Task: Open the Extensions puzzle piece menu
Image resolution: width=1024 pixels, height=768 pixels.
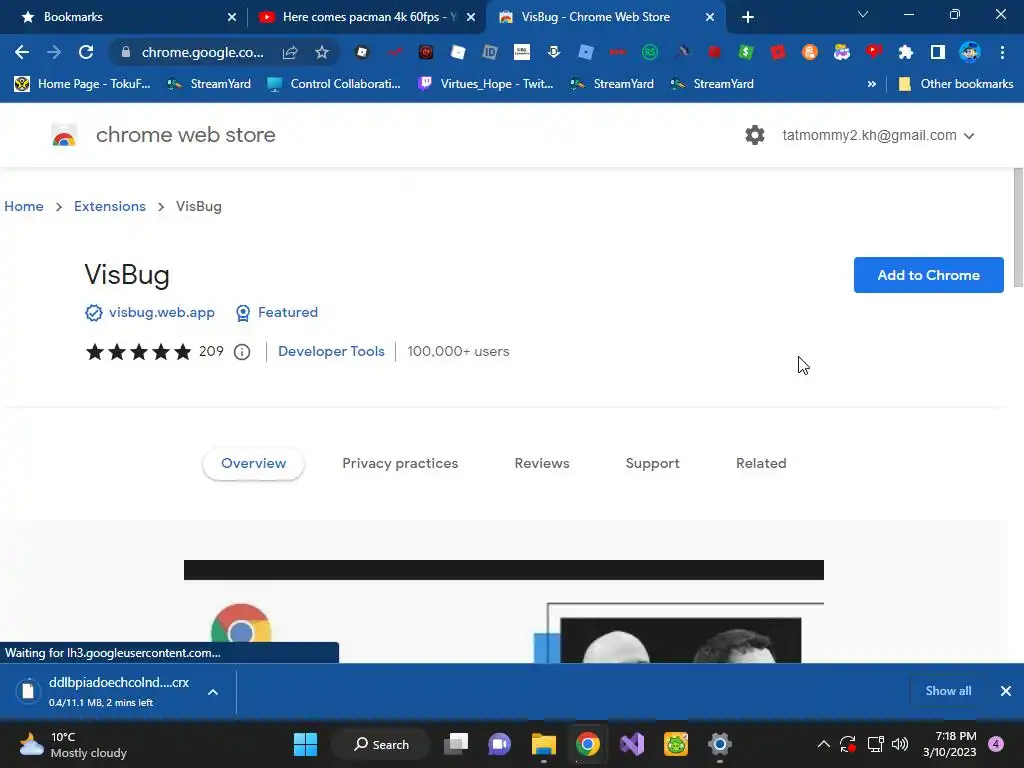Action: click(906, 52)
